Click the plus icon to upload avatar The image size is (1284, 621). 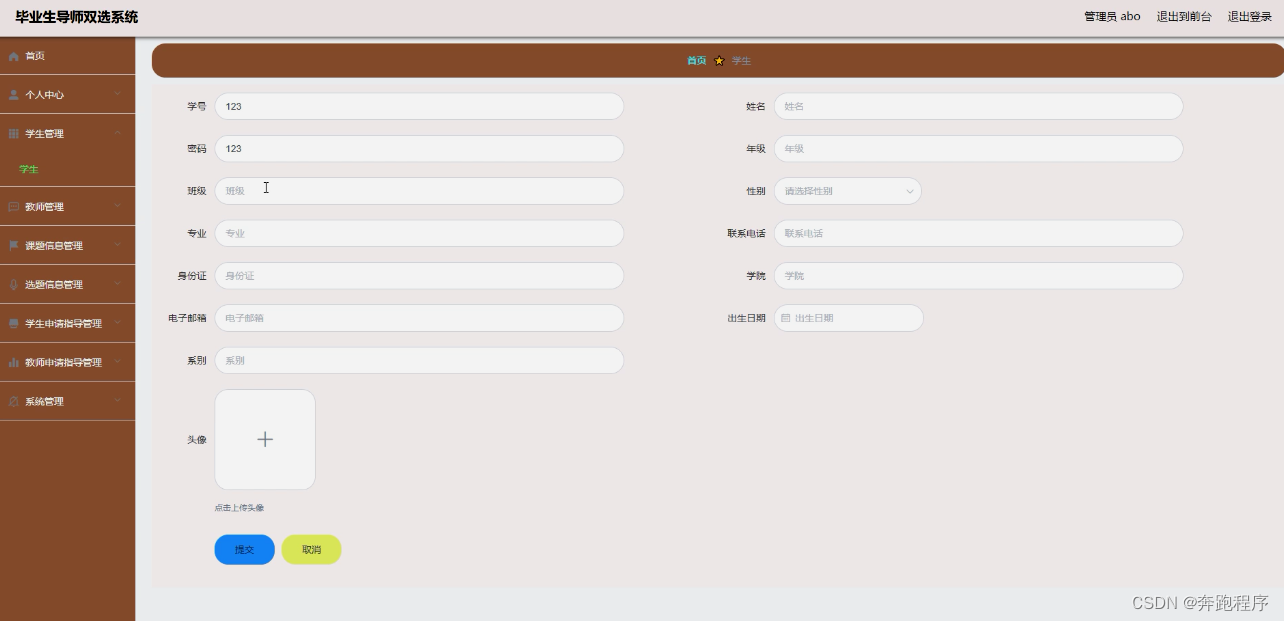[265, 439]
